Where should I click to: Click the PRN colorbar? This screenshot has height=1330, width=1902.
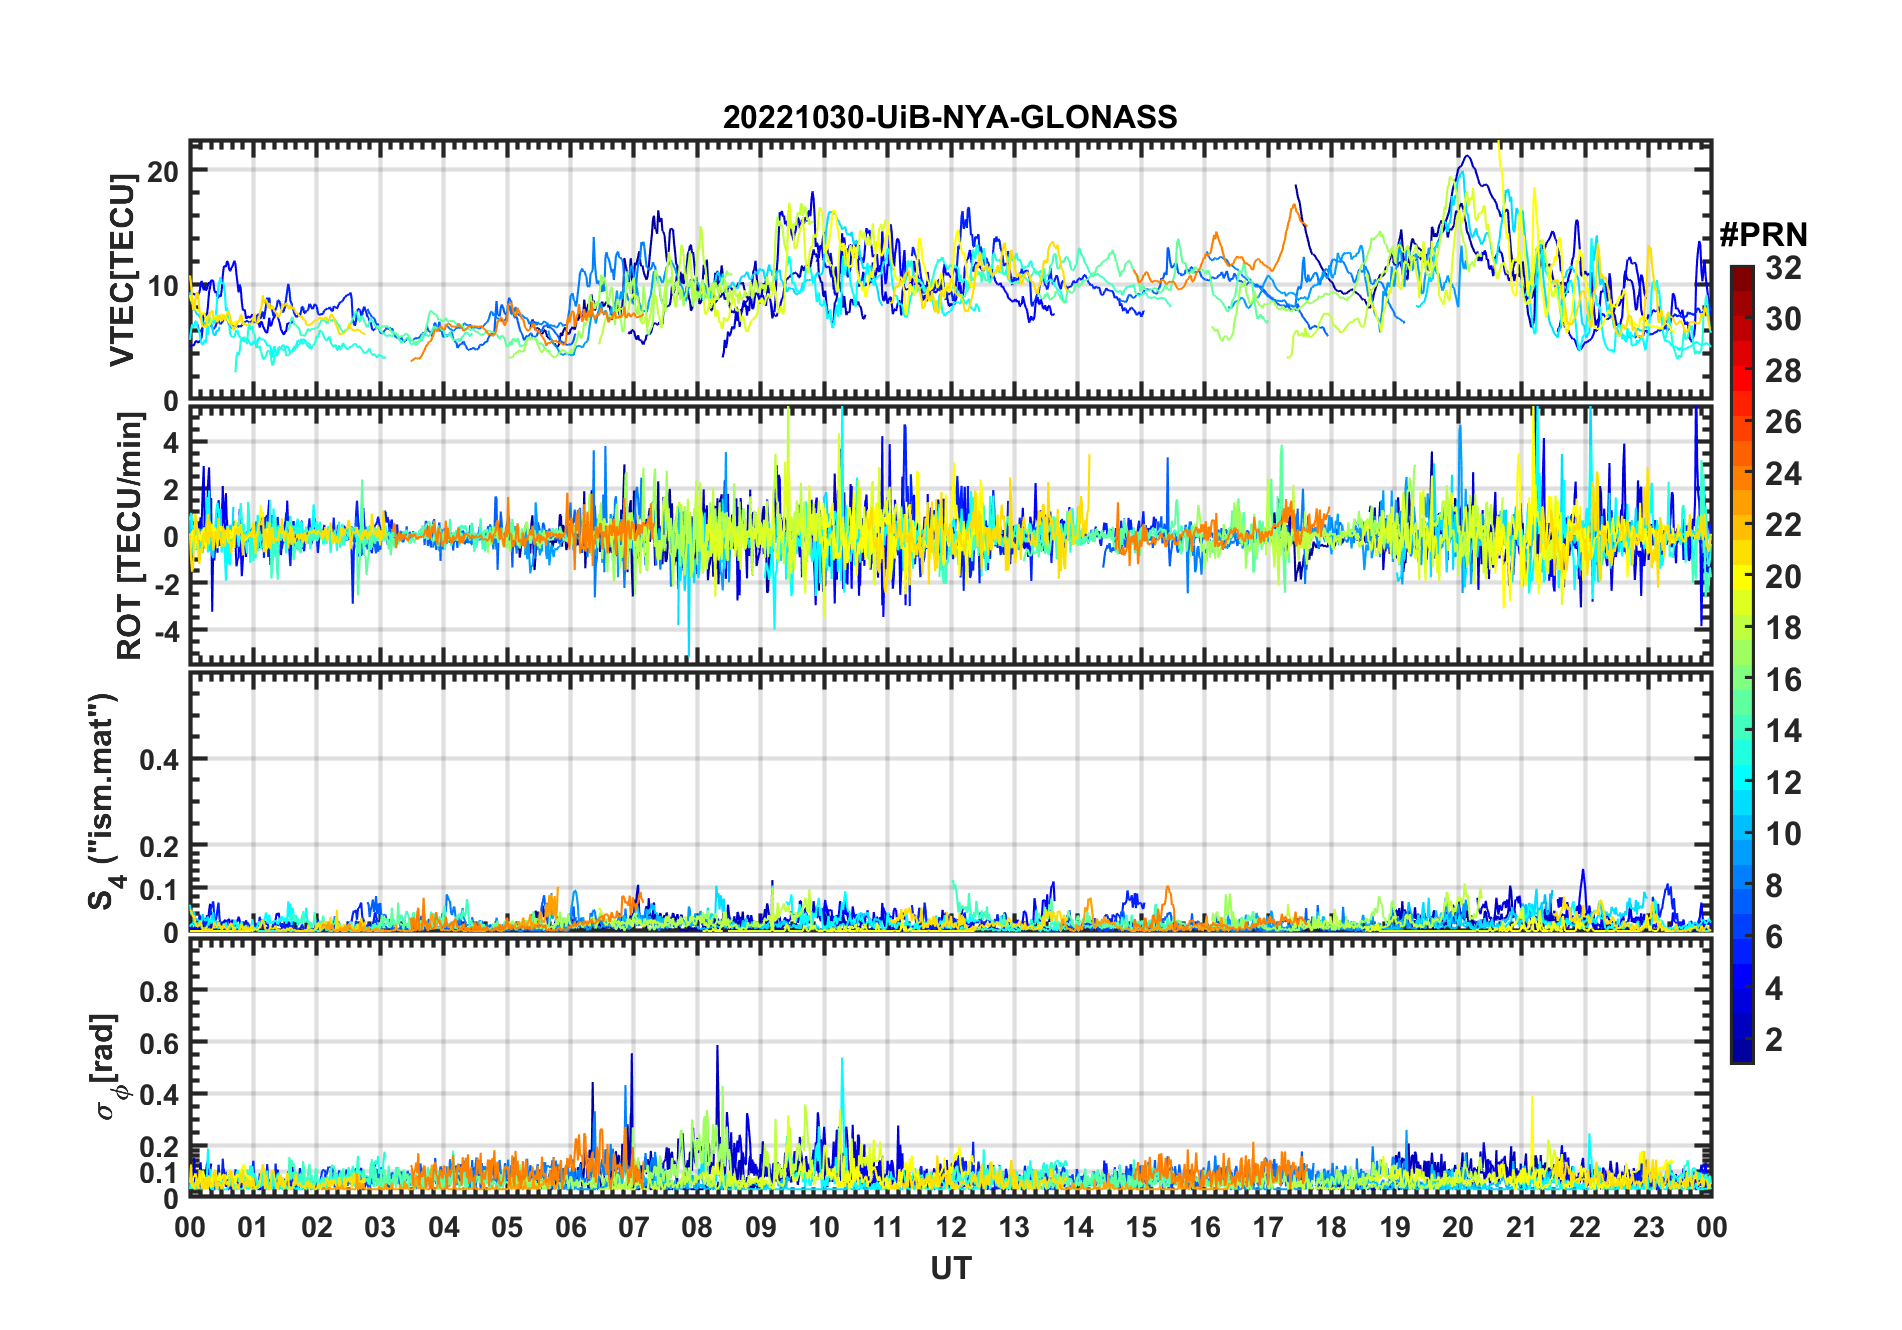(1741, 664)
